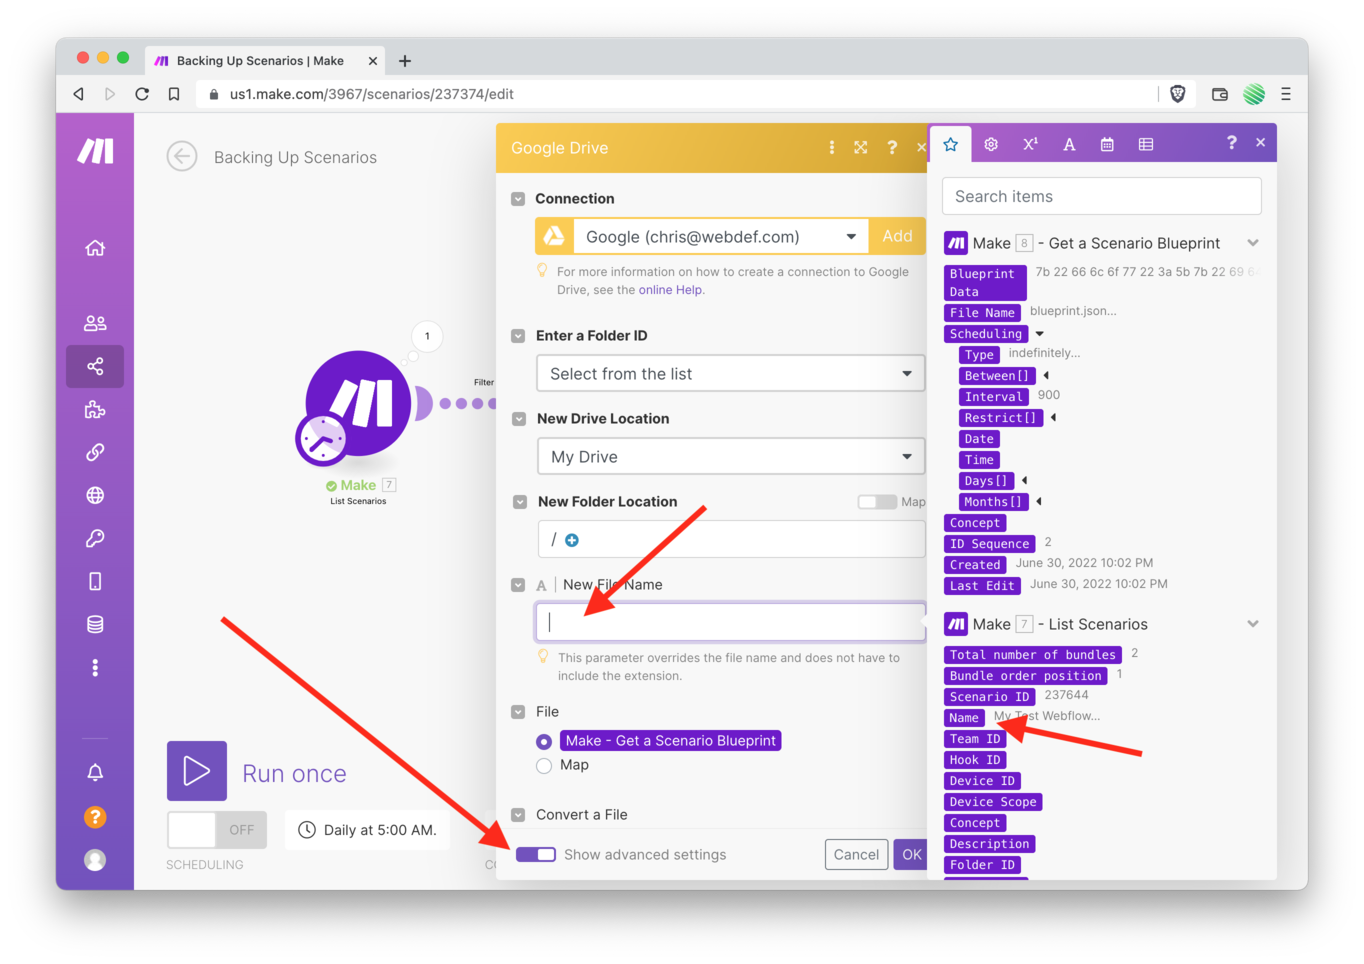
Task: Click the browser reload icon
Action: pyautogui.click(x=142, y=94)
